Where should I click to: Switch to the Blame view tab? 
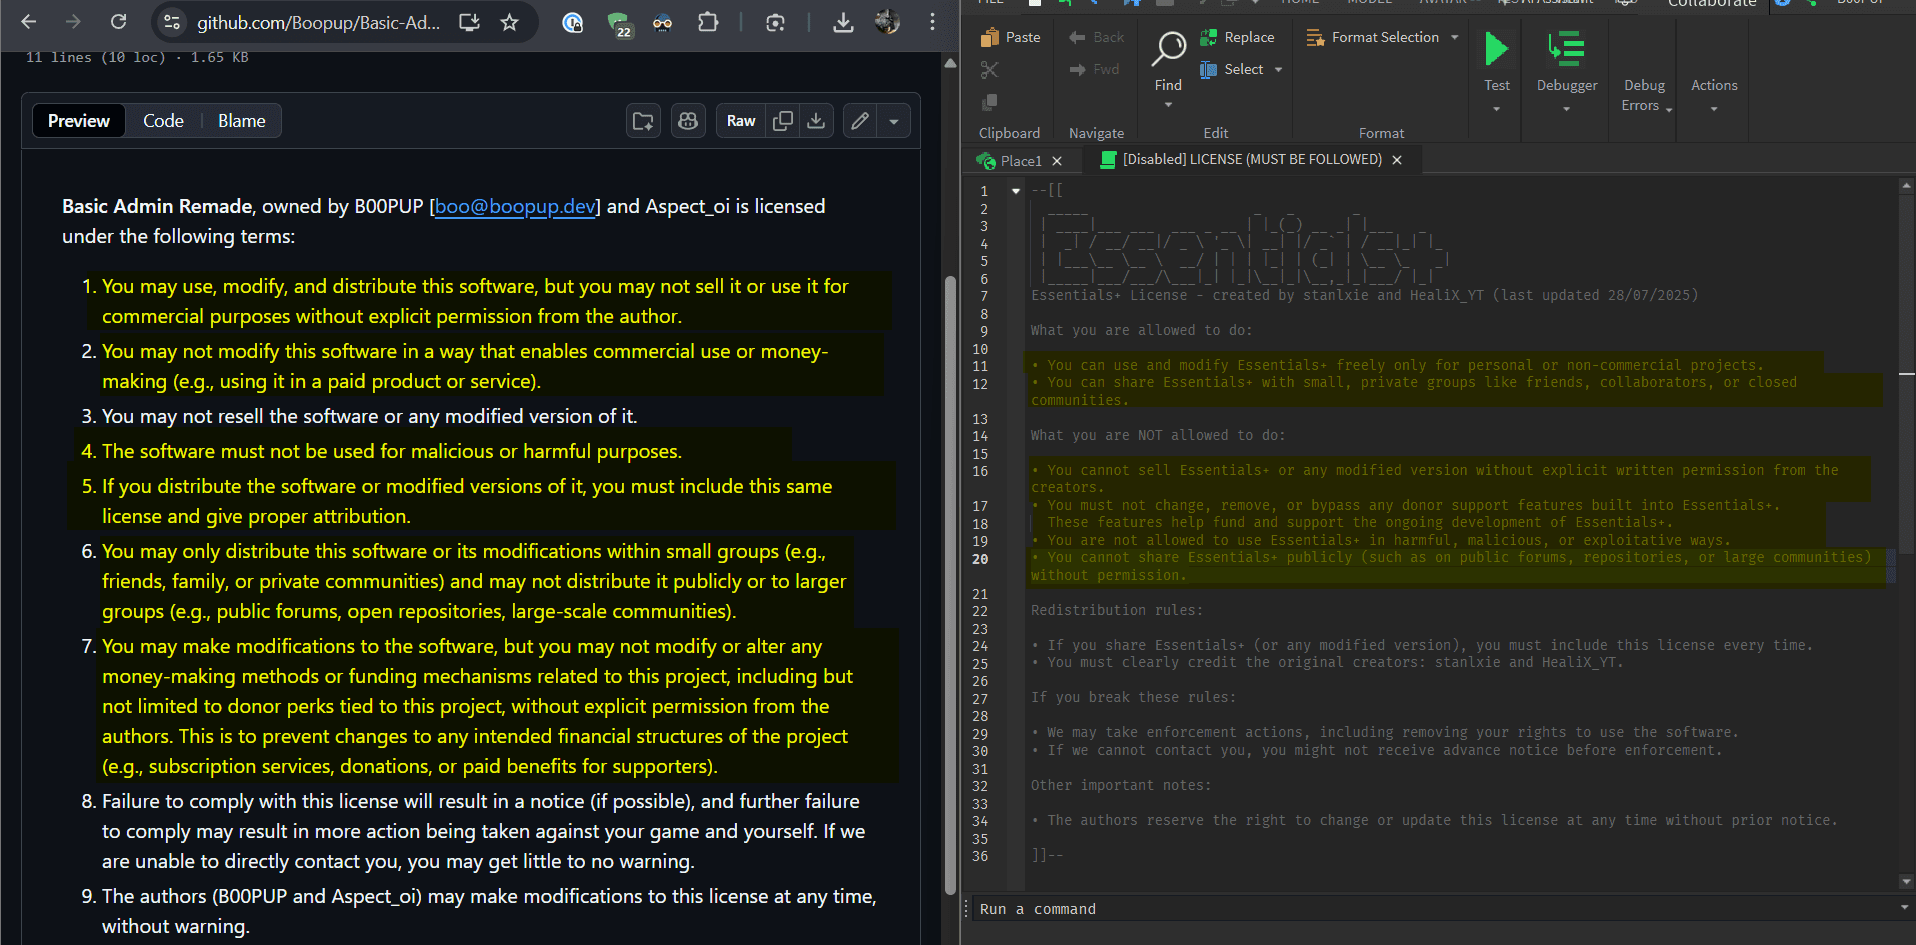241,121
